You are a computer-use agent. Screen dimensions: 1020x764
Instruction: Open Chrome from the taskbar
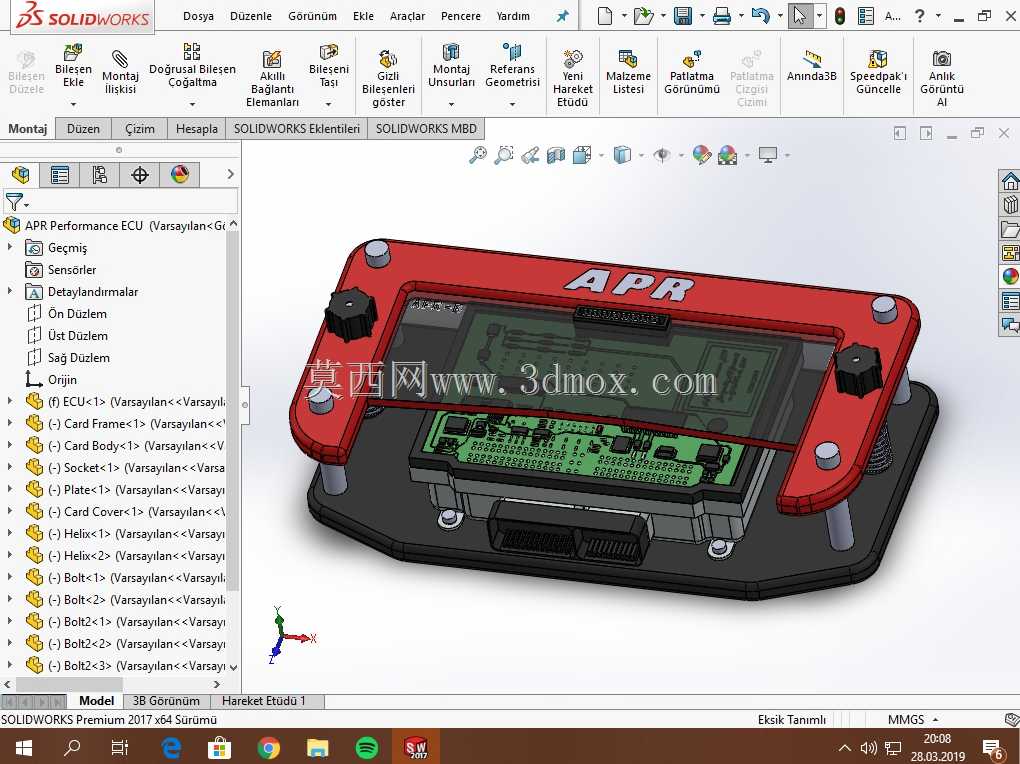[268, 747]
